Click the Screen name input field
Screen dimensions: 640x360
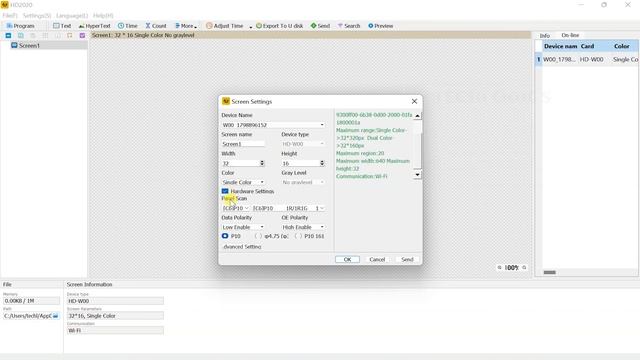click(243, 144)
